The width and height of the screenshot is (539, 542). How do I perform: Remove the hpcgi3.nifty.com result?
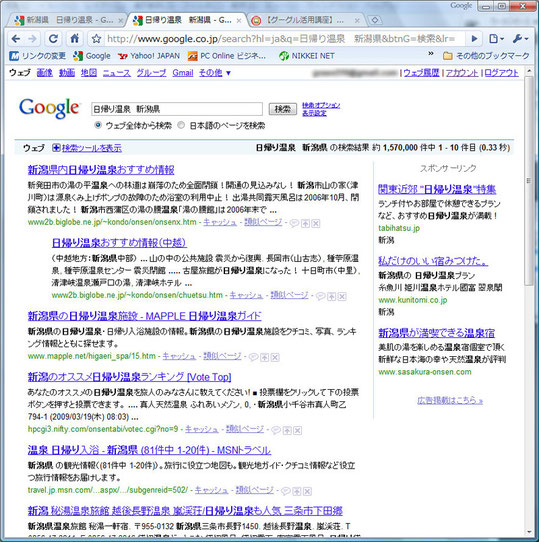tap(297, 430)
